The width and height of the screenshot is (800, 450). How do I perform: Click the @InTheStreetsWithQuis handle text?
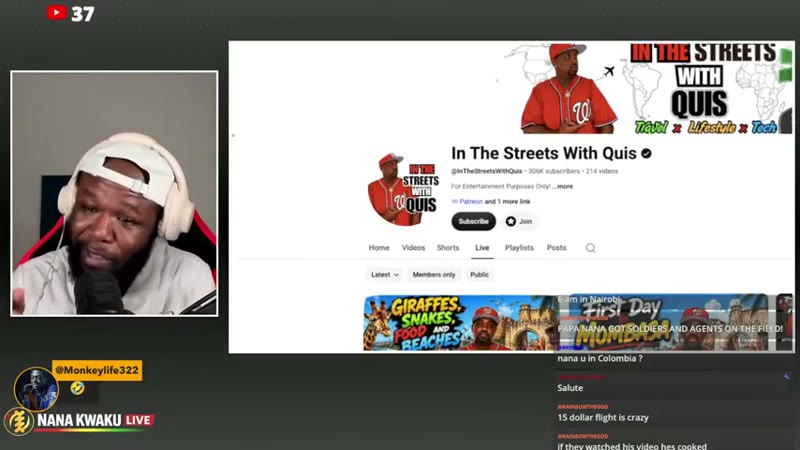click(x=486, y=171)
